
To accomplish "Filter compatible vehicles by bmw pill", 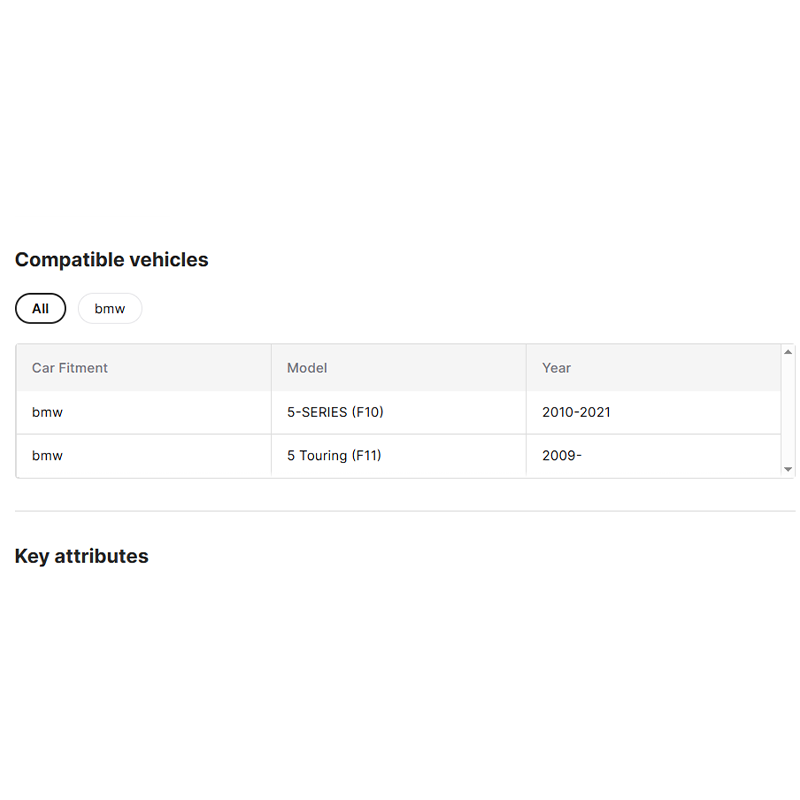I will (x=110, y=309).
